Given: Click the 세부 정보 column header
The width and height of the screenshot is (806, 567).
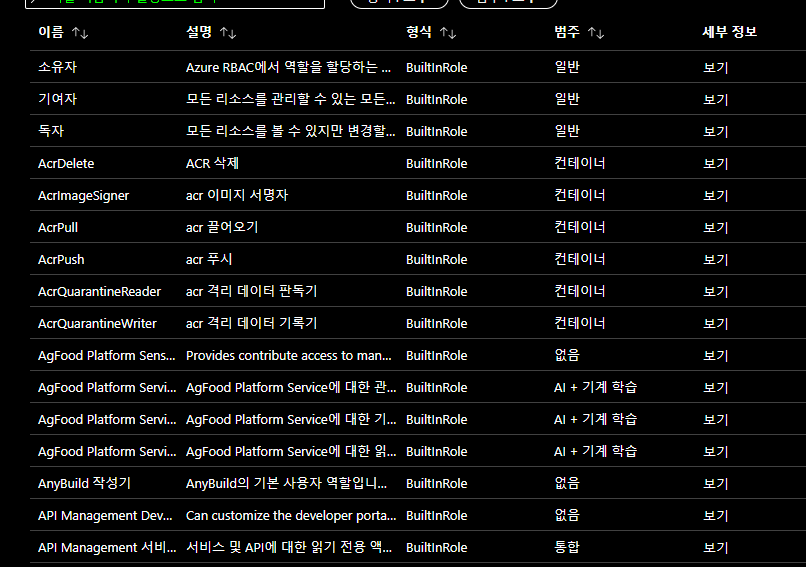Looking at the screenshot, I should (729, 32).
